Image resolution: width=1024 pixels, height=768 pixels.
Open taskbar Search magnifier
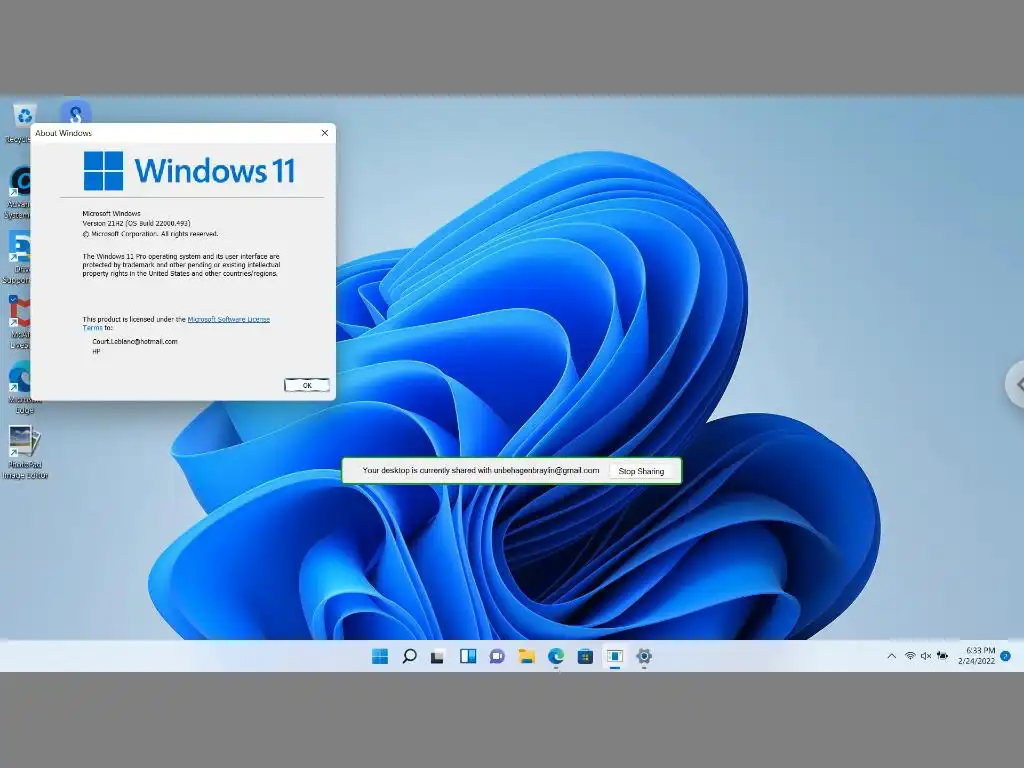pos(409,656)
